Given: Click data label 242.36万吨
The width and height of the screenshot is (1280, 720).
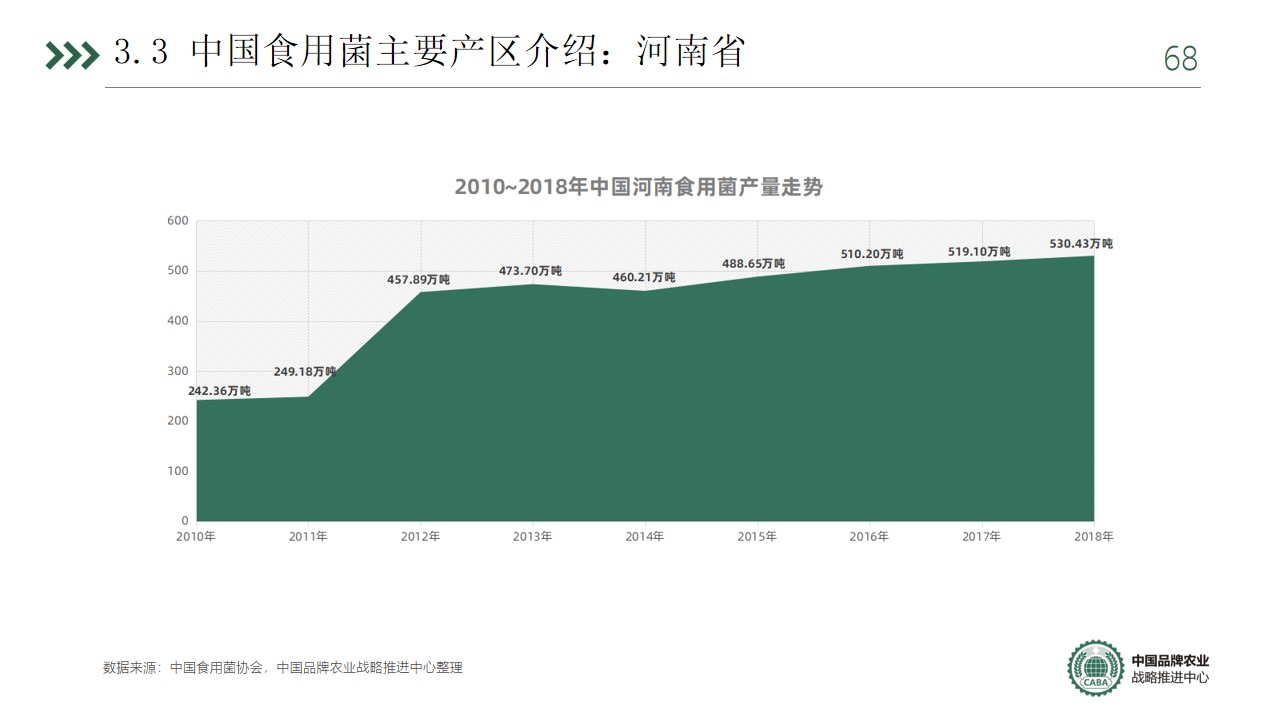Looking at the screenshot, I should point(219,390).
